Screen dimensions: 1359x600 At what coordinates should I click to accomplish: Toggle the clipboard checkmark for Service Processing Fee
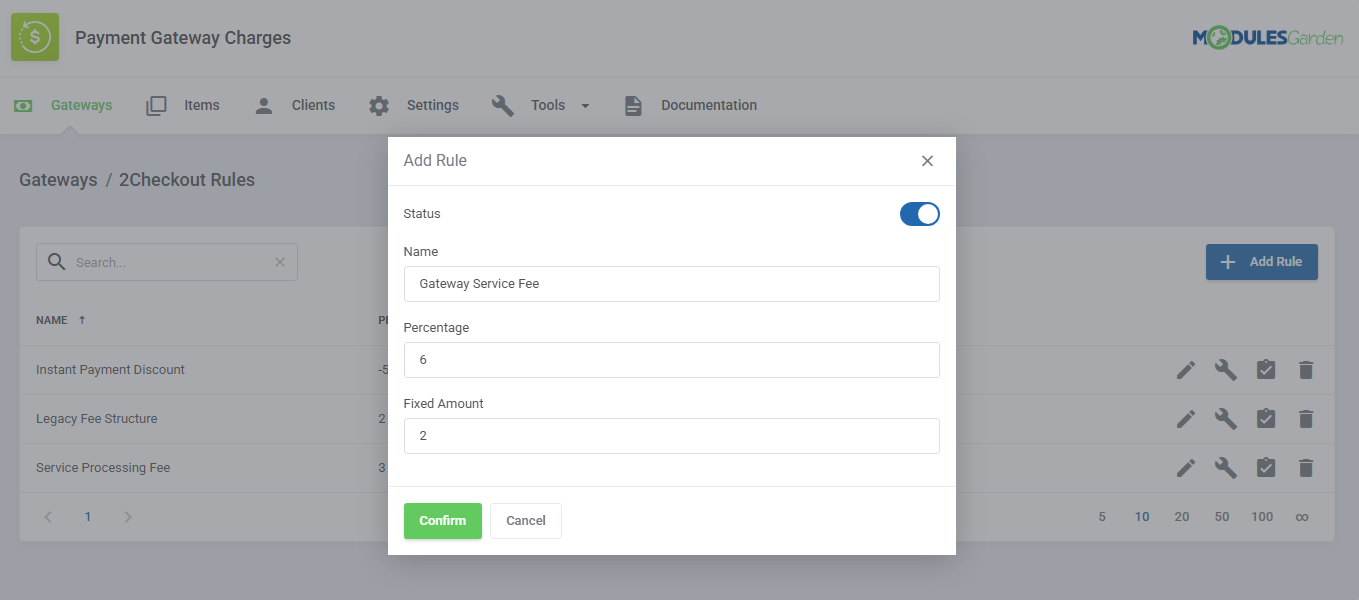tap(1266, 467)
